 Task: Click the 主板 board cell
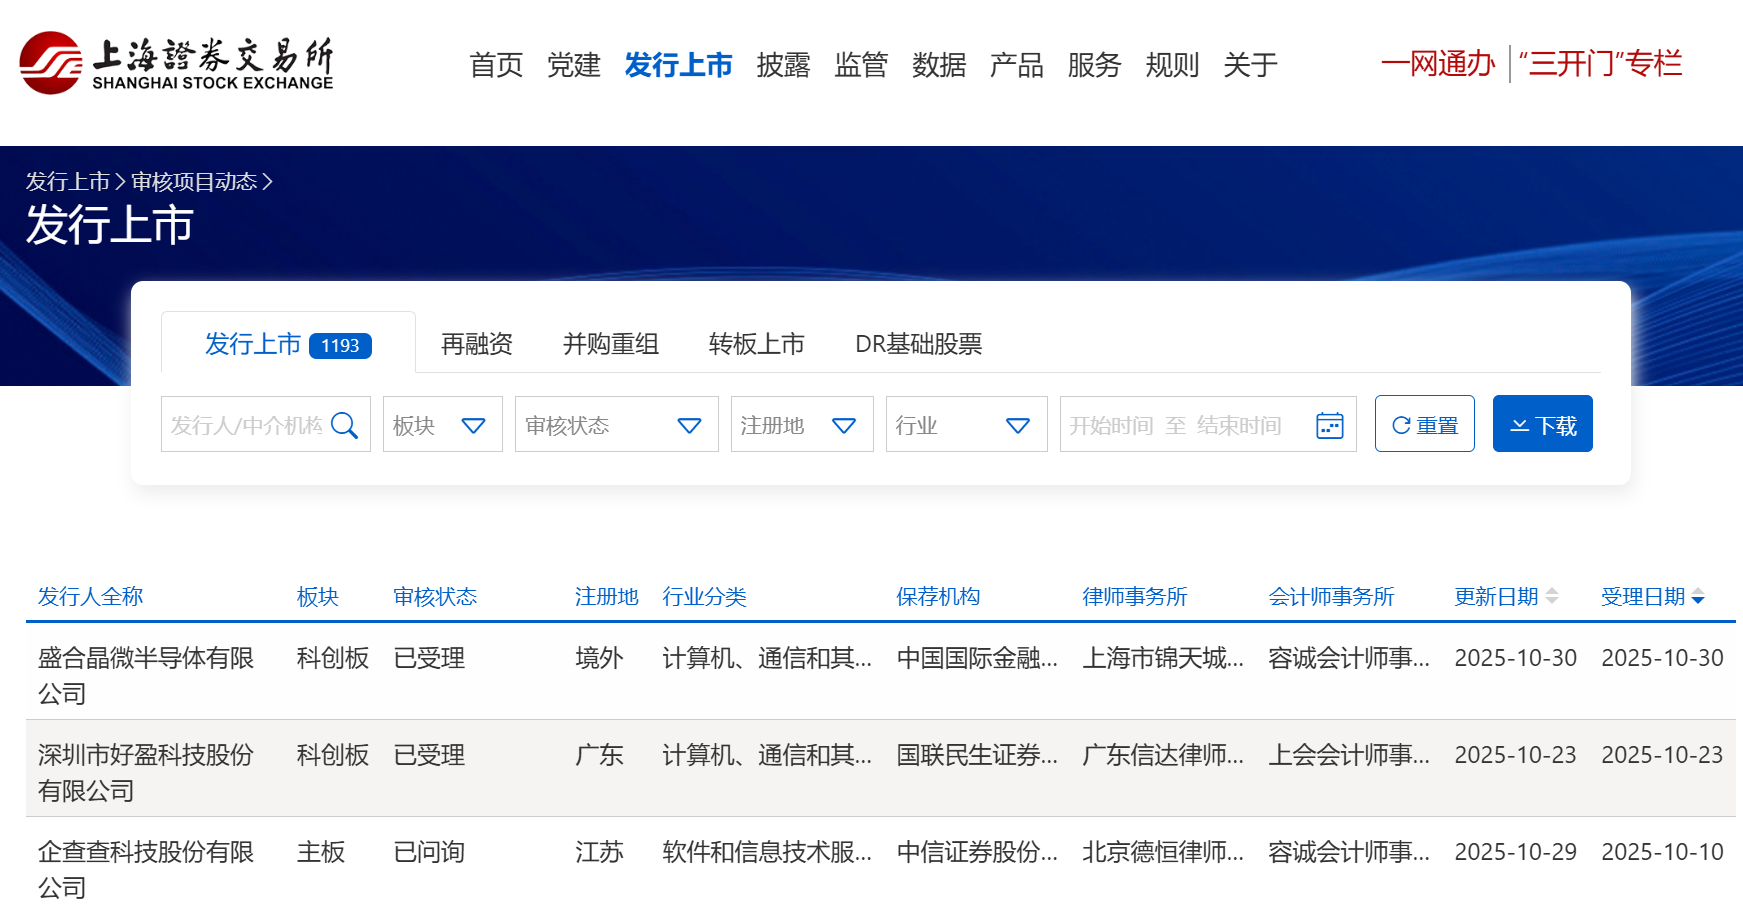pyautogui.click(x=321, y=852)
